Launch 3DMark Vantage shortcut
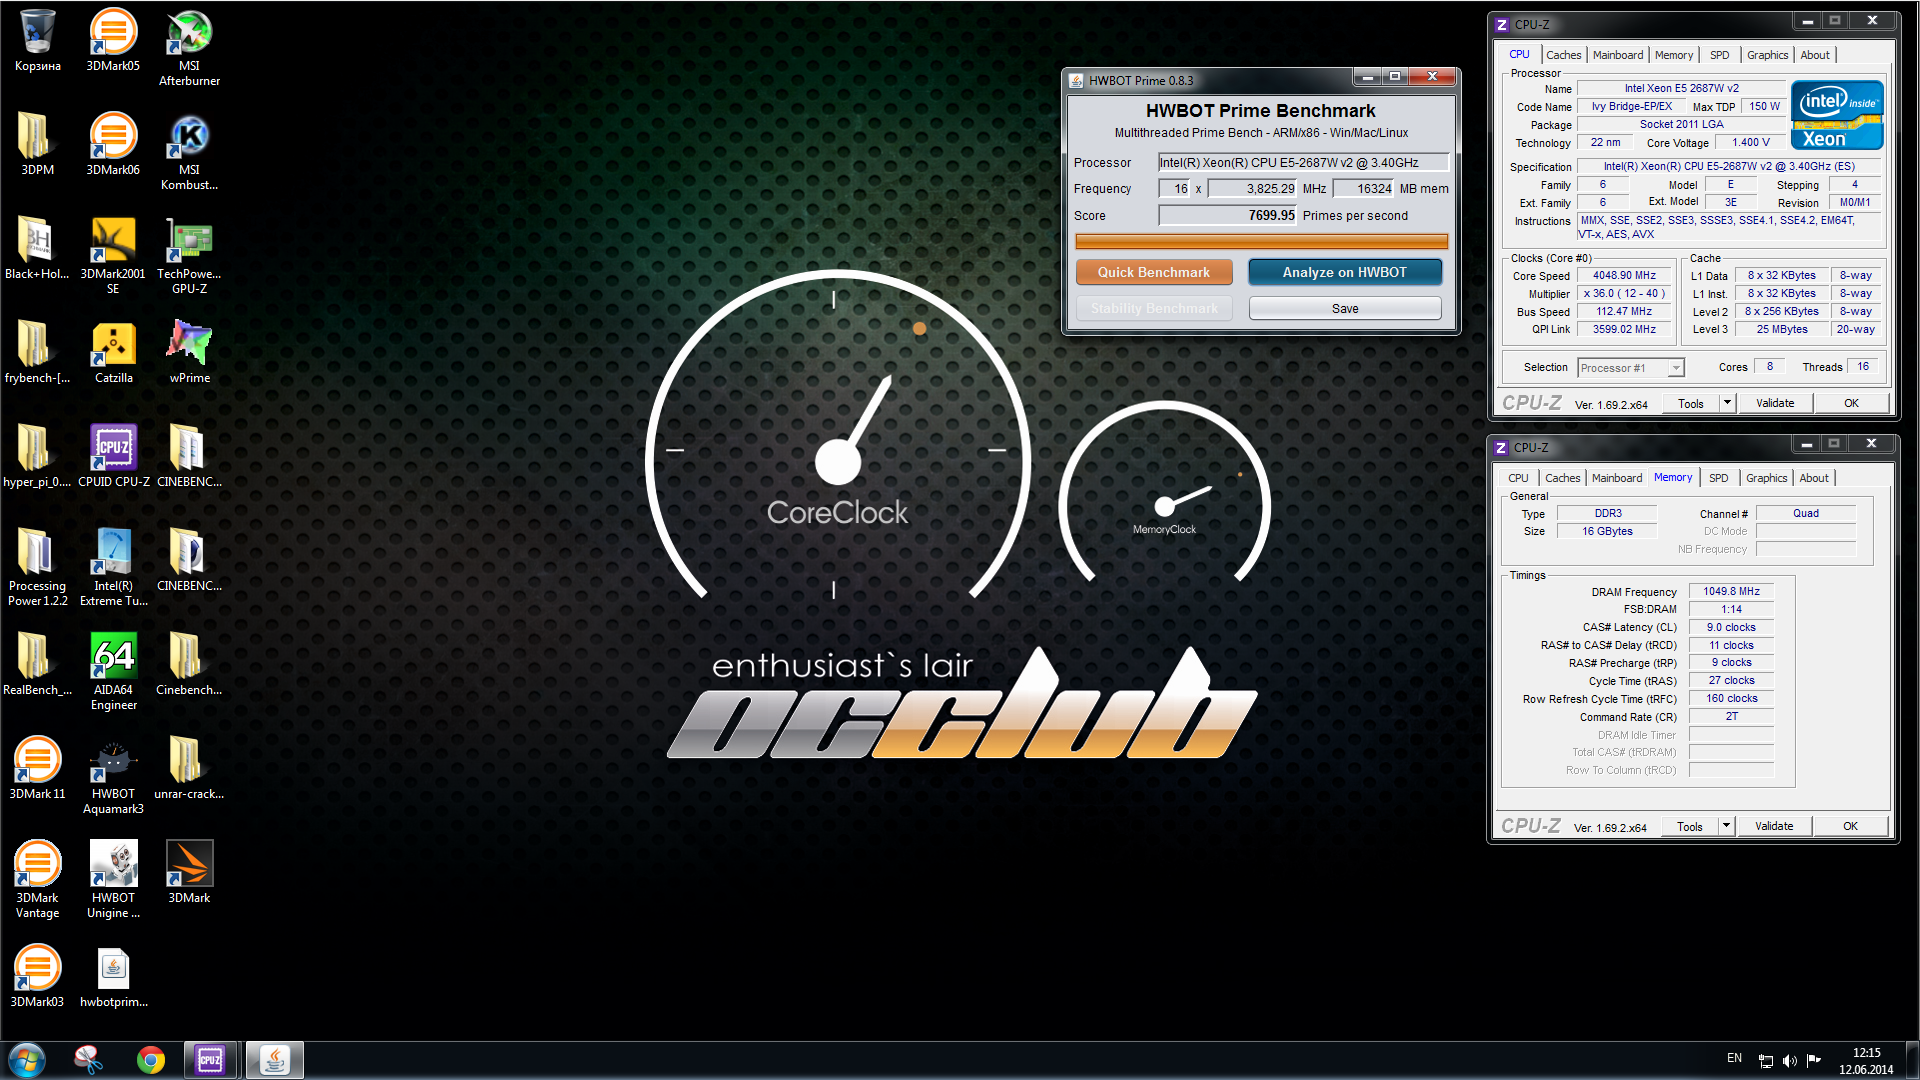The image size is (1920, 1080). (x=37, y=880)
